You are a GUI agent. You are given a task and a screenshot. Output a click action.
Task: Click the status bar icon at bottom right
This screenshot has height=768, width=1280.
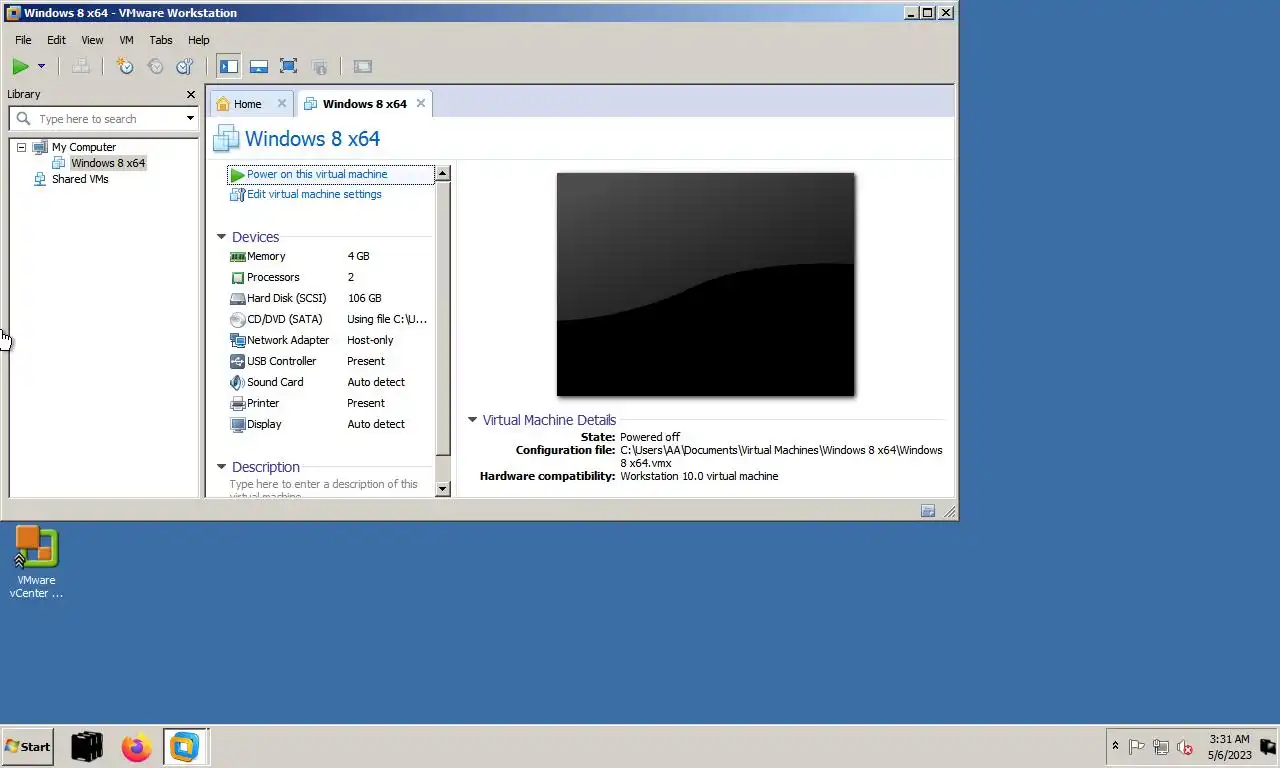[x=928, y=511]
